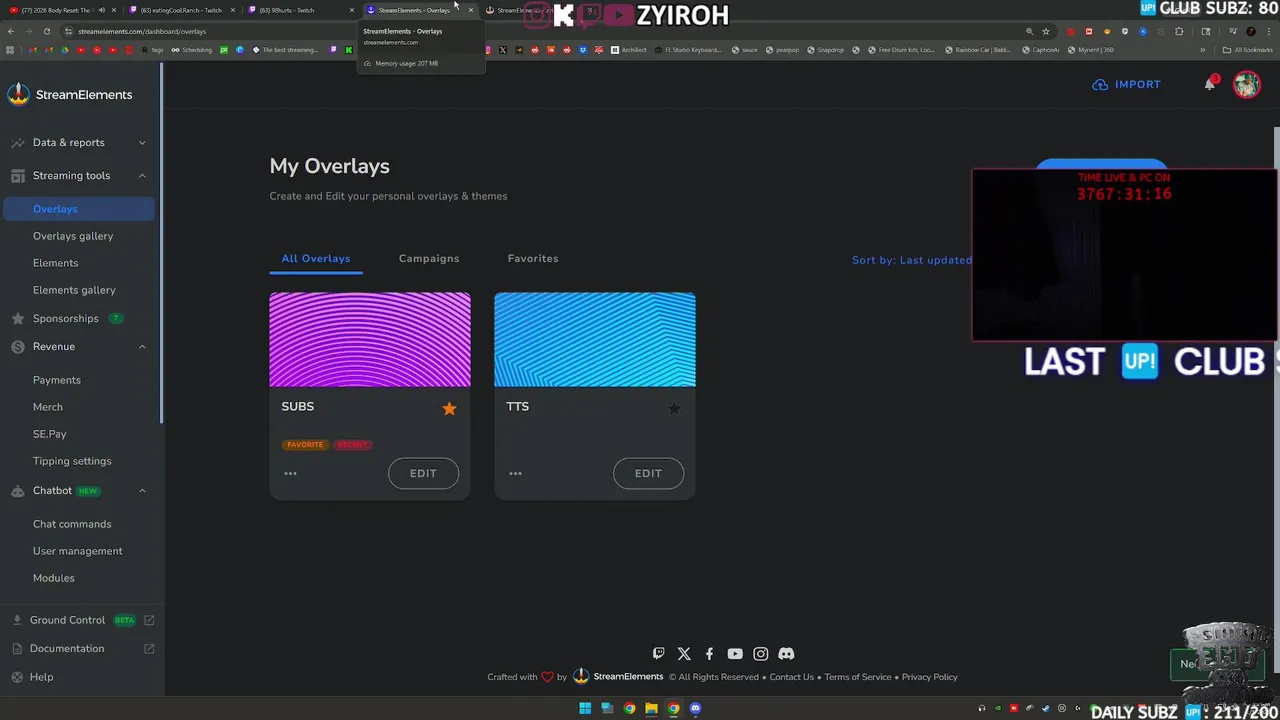1280x720 pixels.
Task: Switch to the Favorites tab
Action: [x=533, y=259]
